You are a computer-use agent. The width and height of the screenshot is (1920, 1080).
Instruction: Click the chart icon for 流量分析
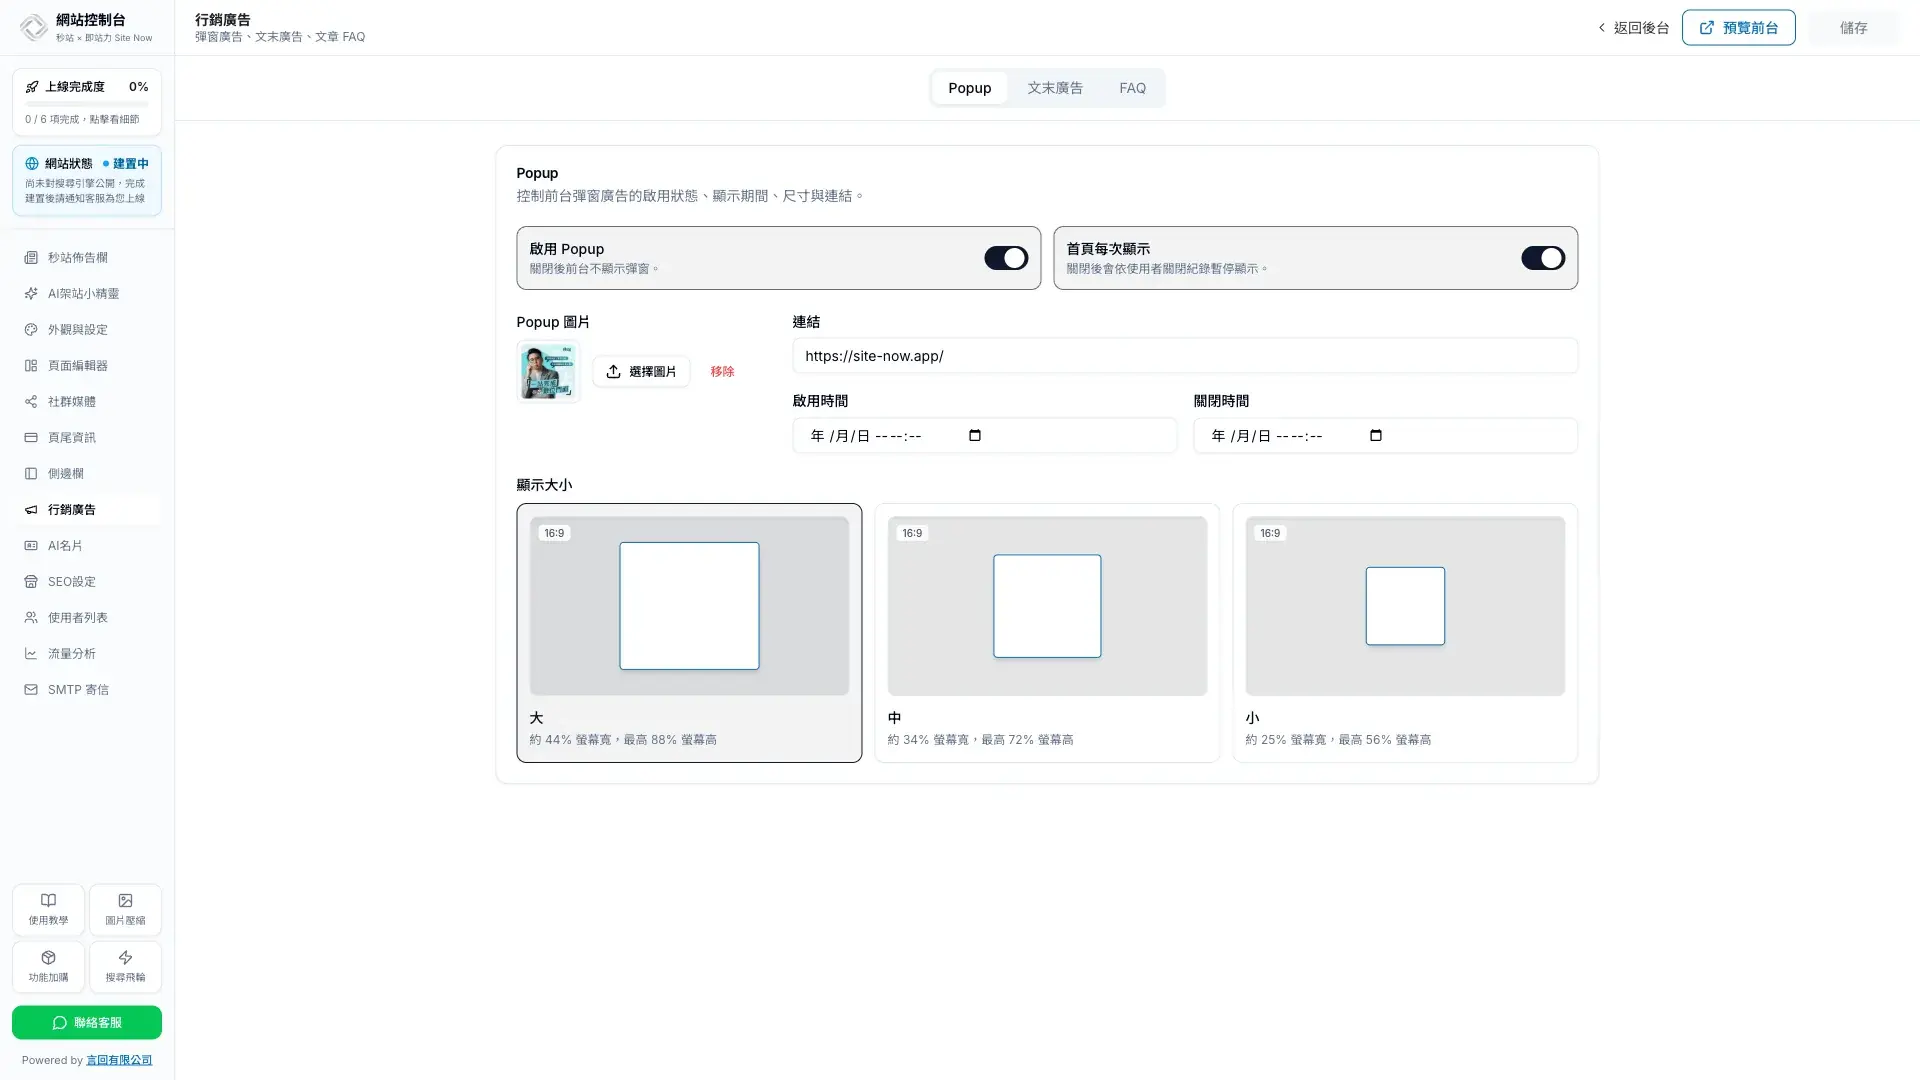[x=31, y=654]
